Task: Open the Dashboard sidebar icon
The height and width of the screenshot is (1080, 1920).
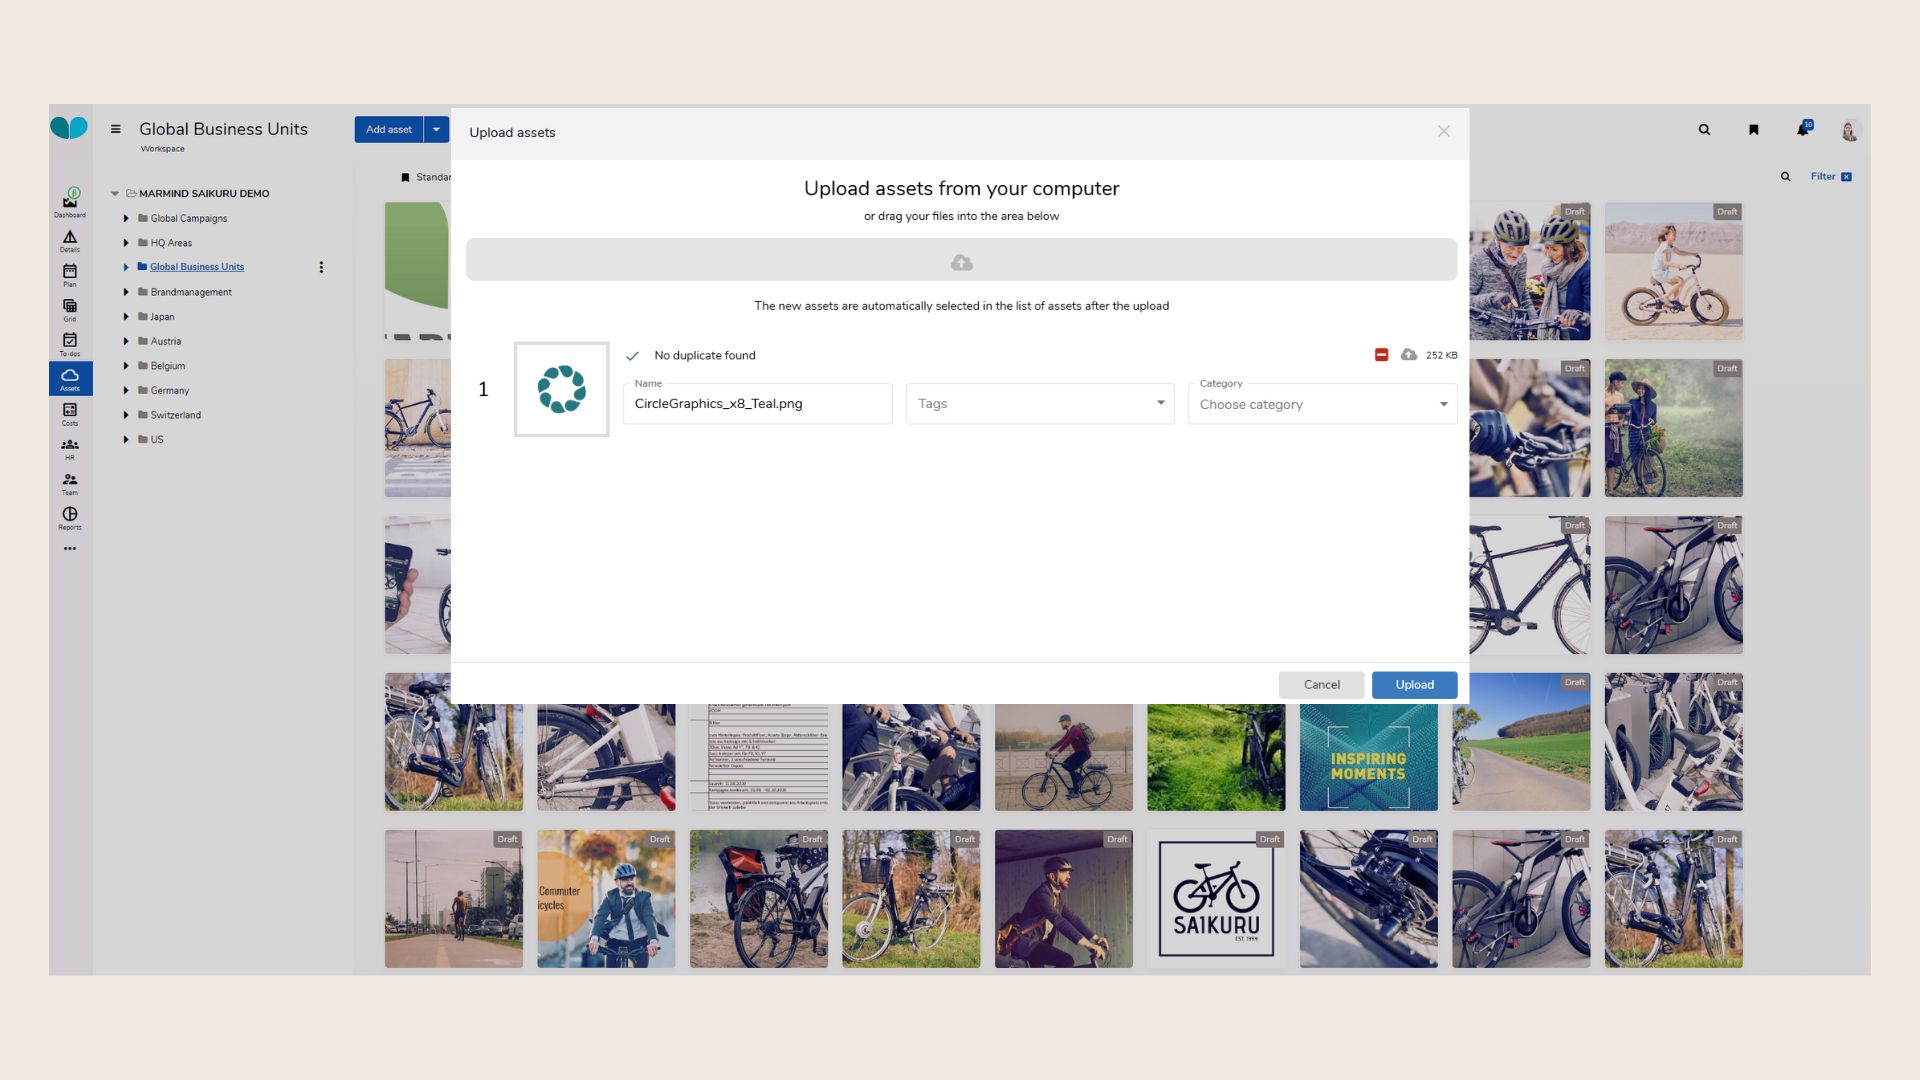Action: 70,201
